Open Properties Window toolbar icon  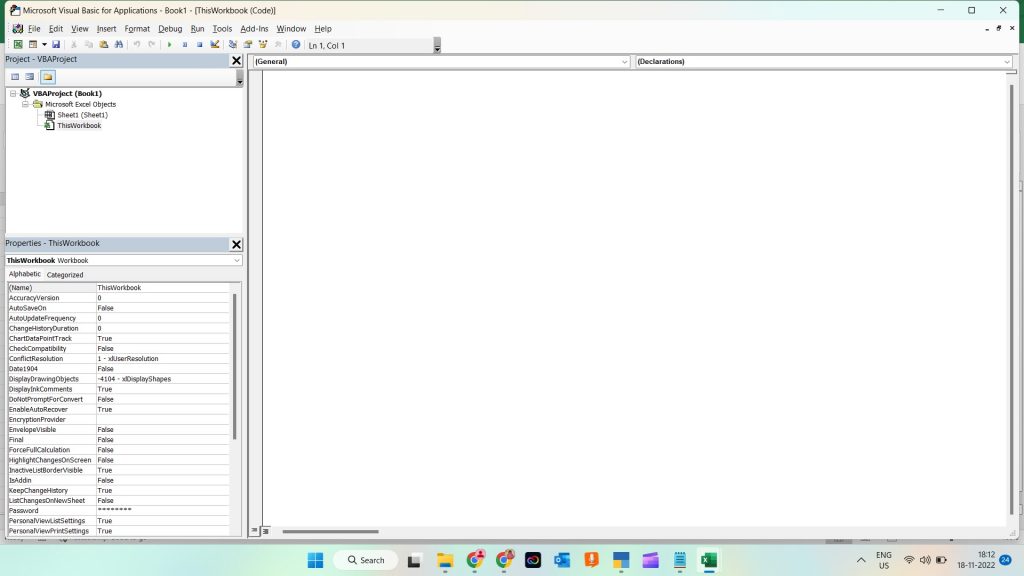(248, 44)
